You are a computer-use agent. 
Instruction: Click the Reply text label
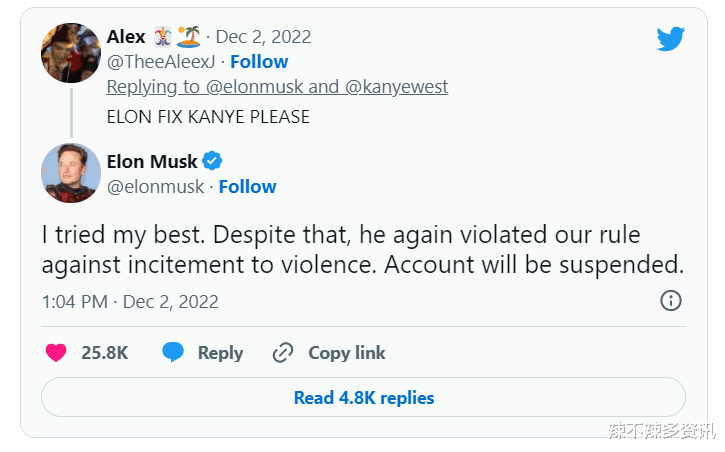[x=220, y=352]
